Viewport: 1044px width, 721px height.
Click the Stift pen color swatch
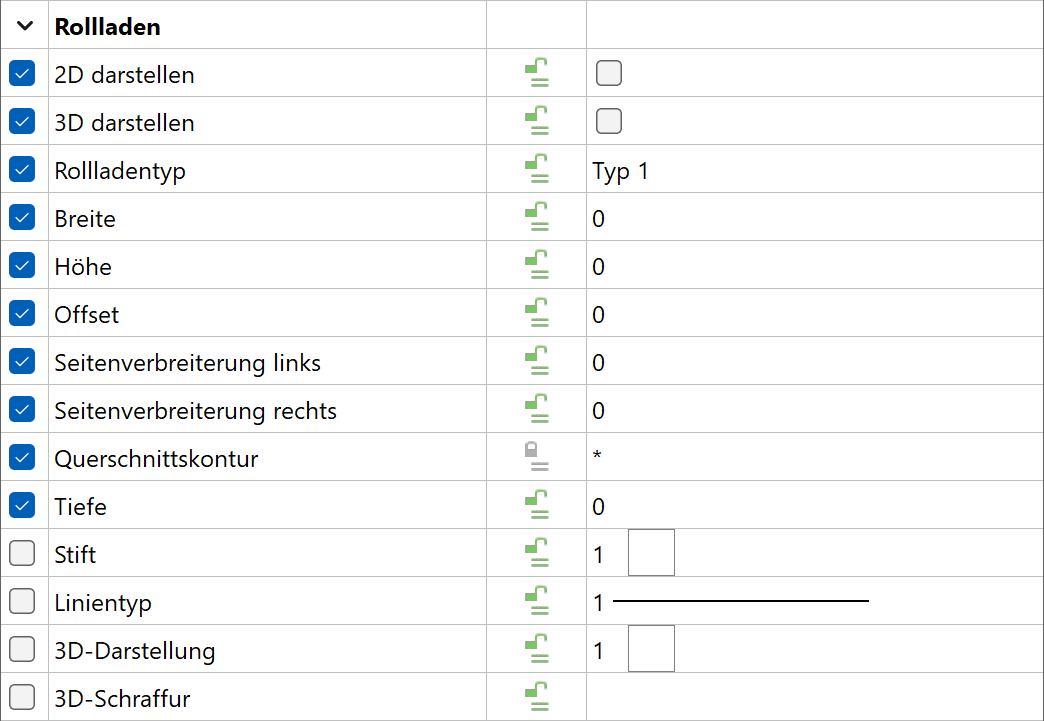tap(651, 553)
